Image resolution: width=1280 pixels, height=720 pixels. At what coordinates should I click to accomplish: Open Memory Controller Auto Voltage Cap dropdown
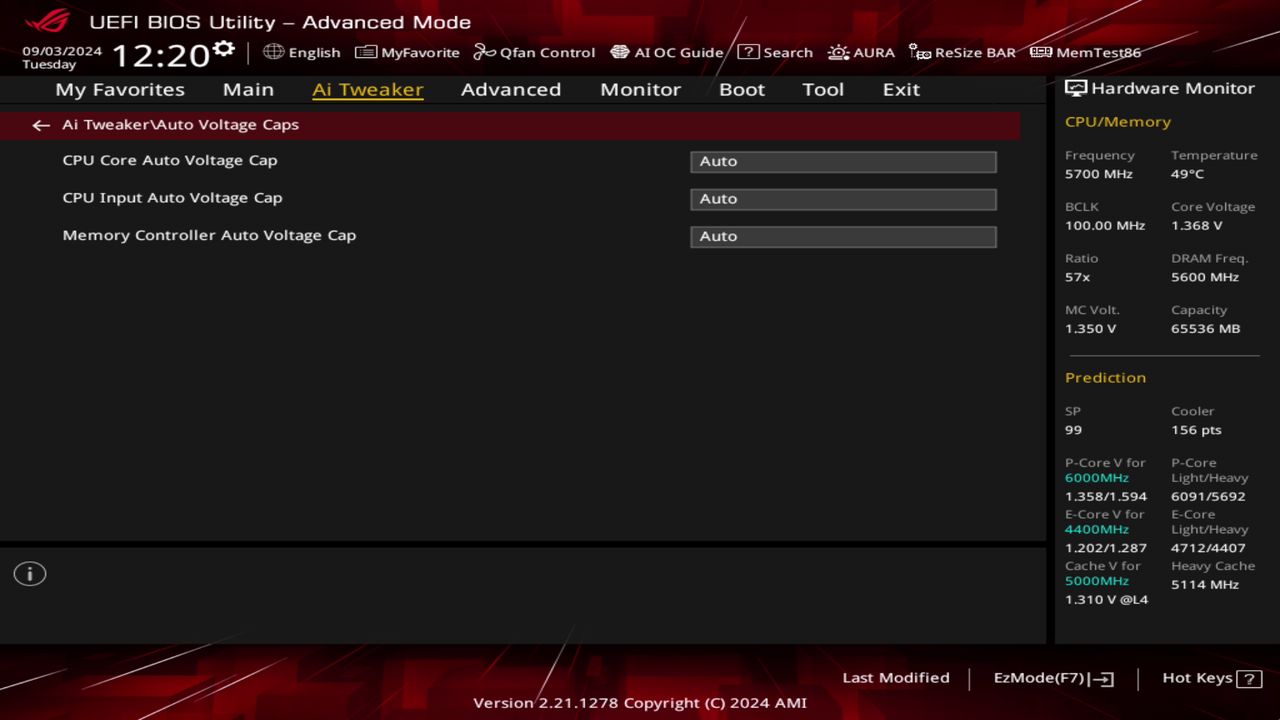843,237
